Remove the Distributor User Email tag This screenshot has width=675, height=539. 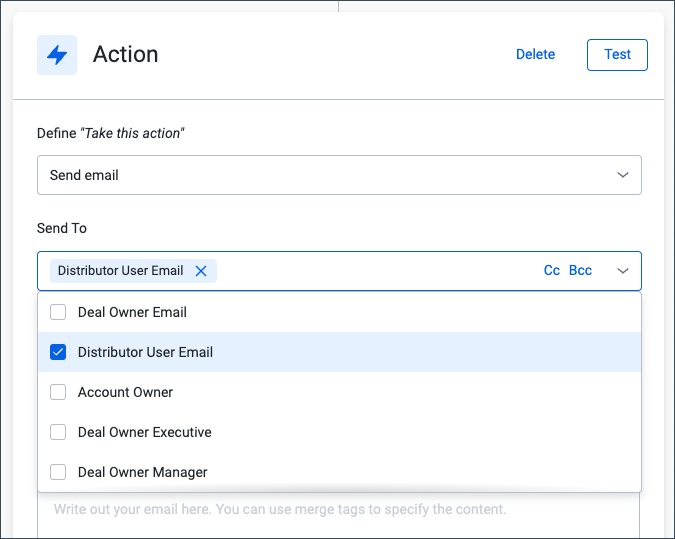(x=201, y=271)
